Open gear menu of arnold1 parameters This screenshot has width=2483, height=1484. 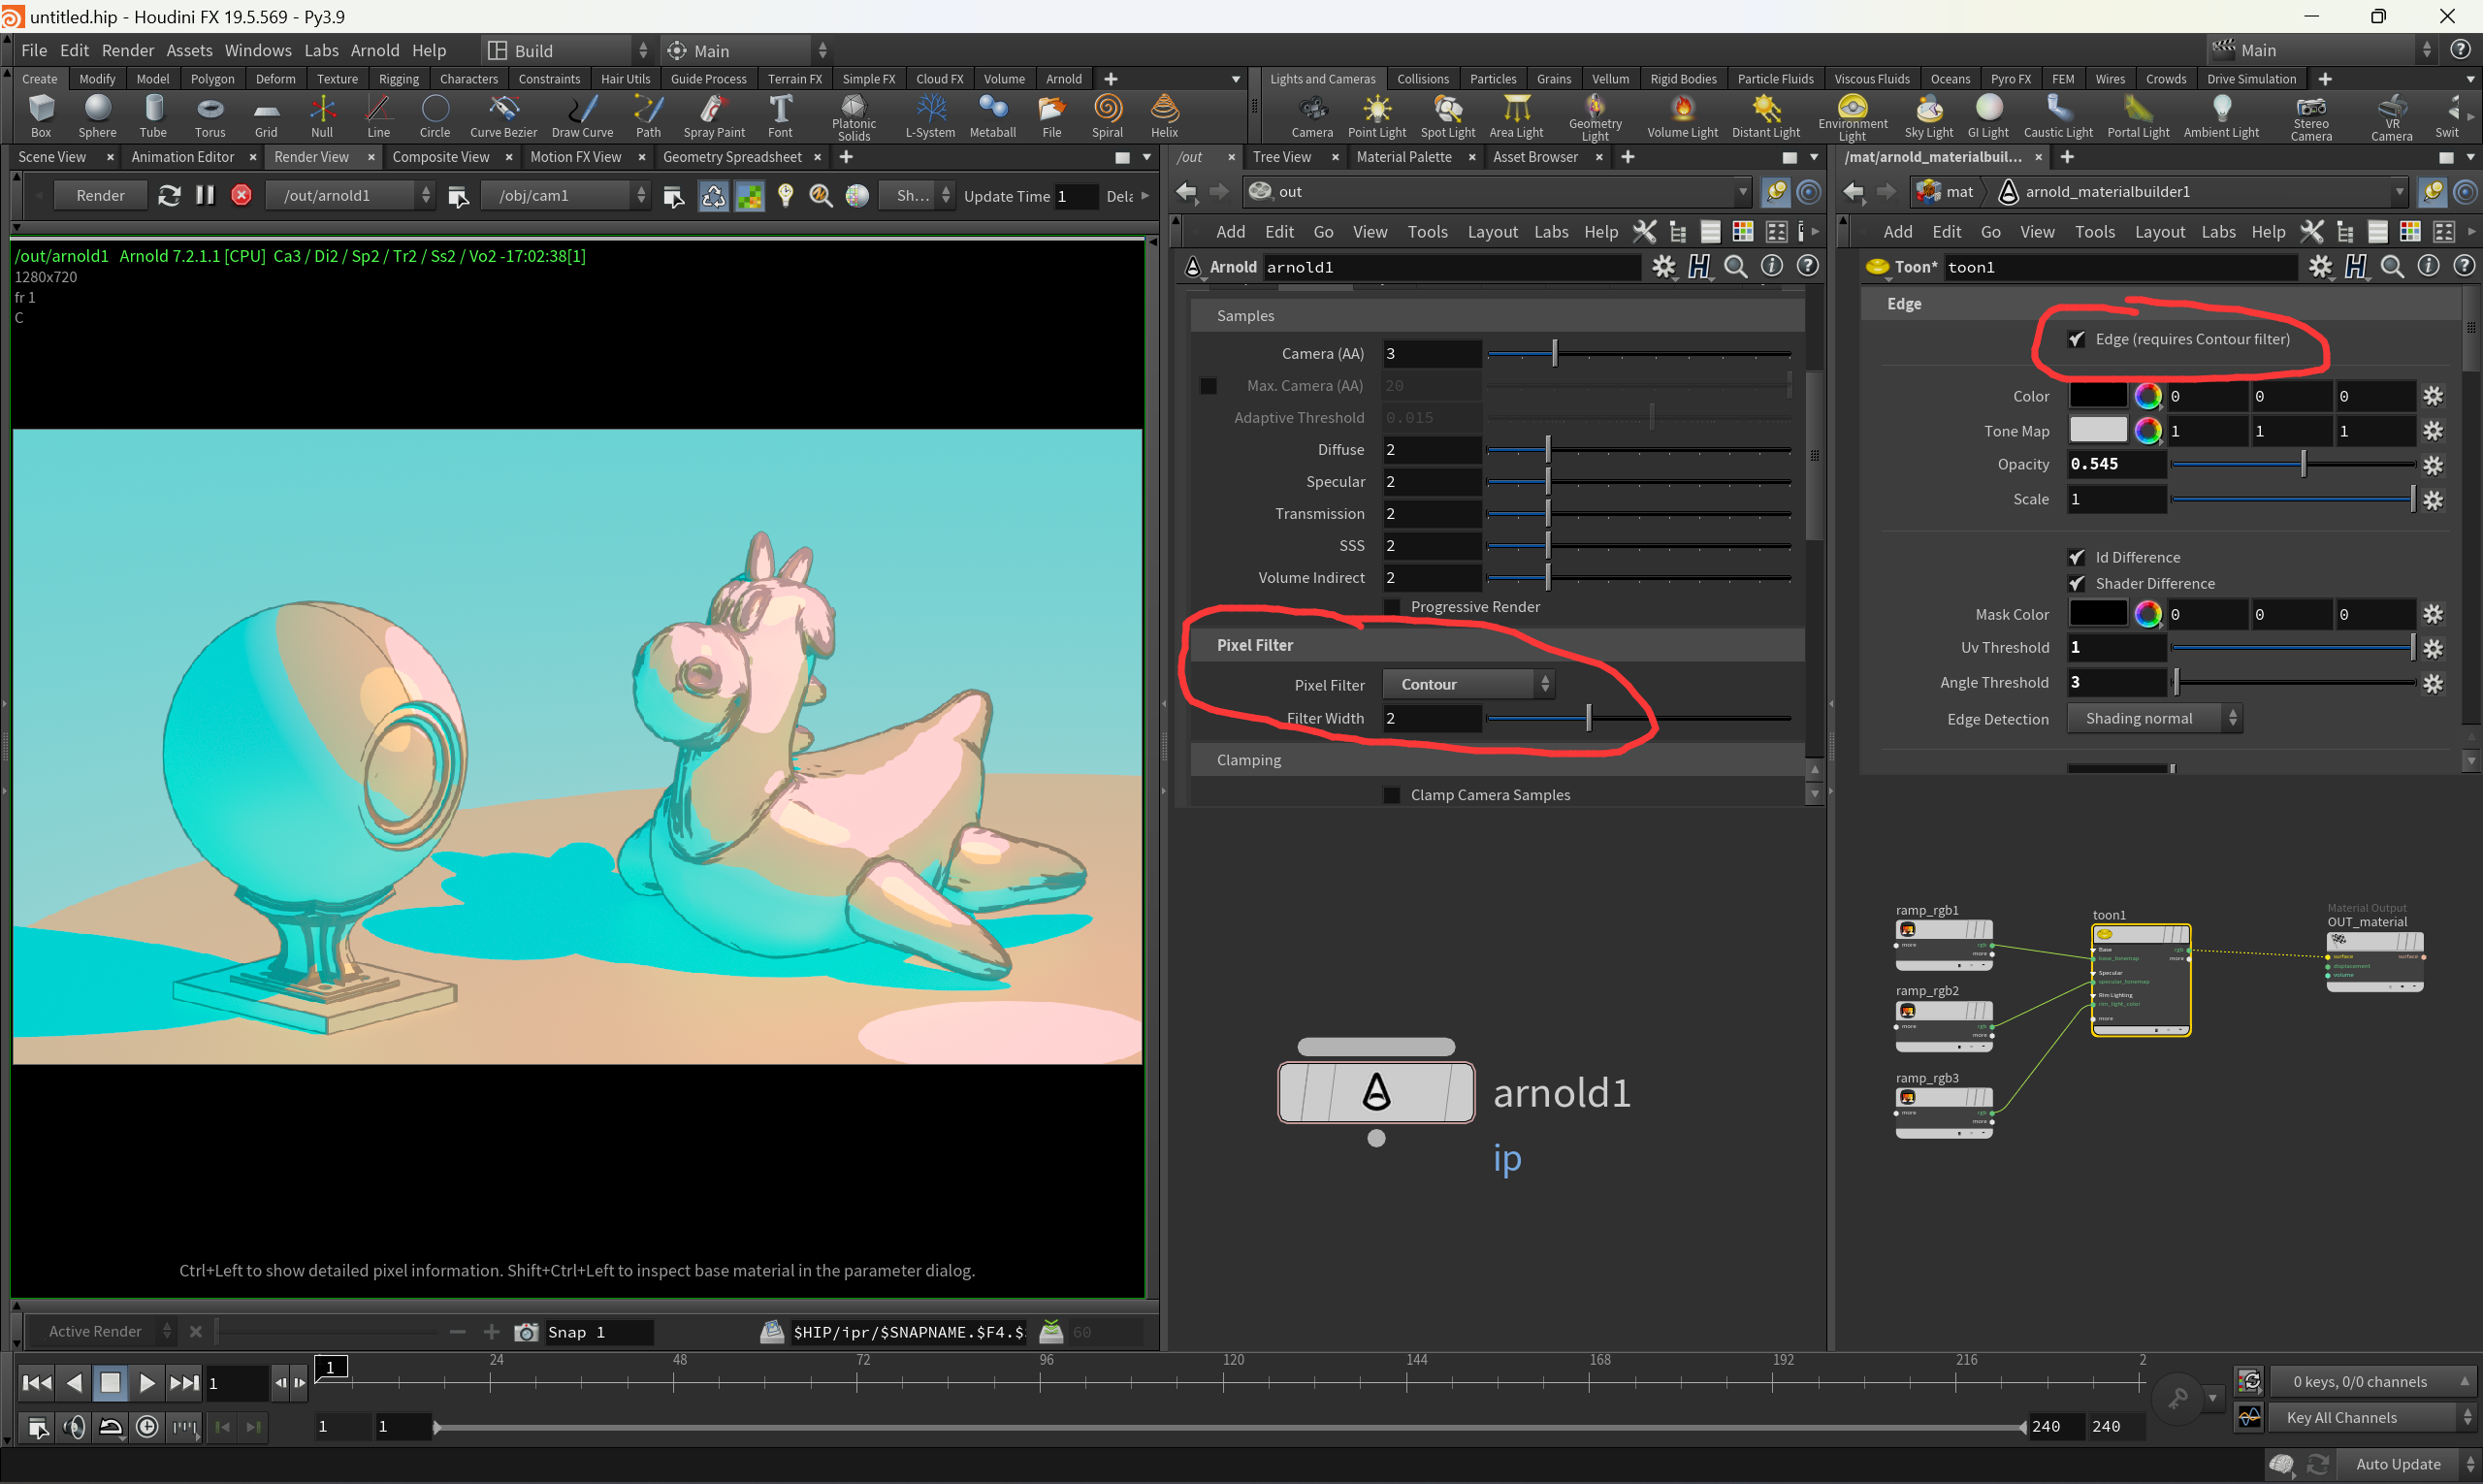1663,266
